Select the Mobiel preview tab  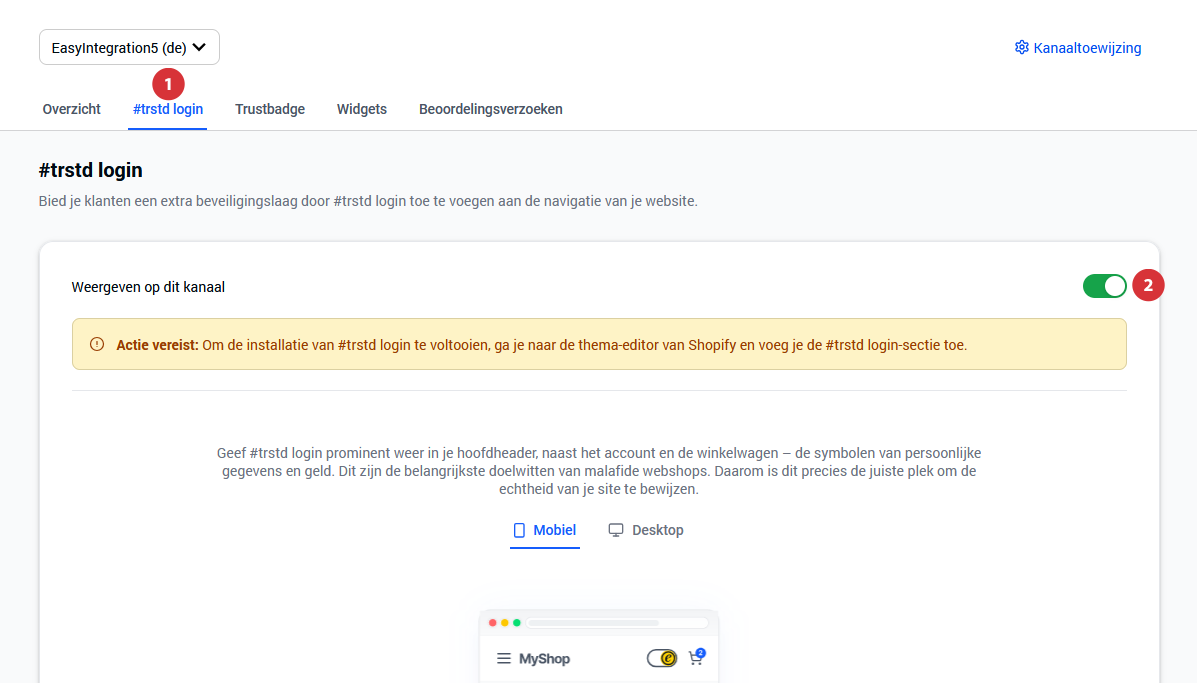point(544,530)
